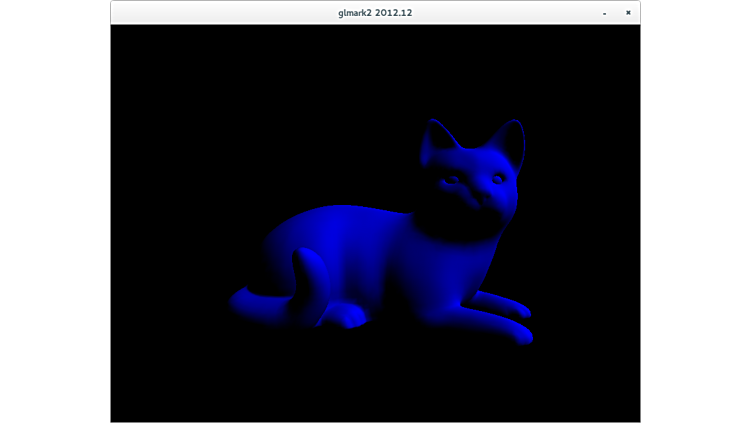Click the glmark2 2012.12 title text
The height and width of the screenshot is (423, 752).
tap(376, 13)
